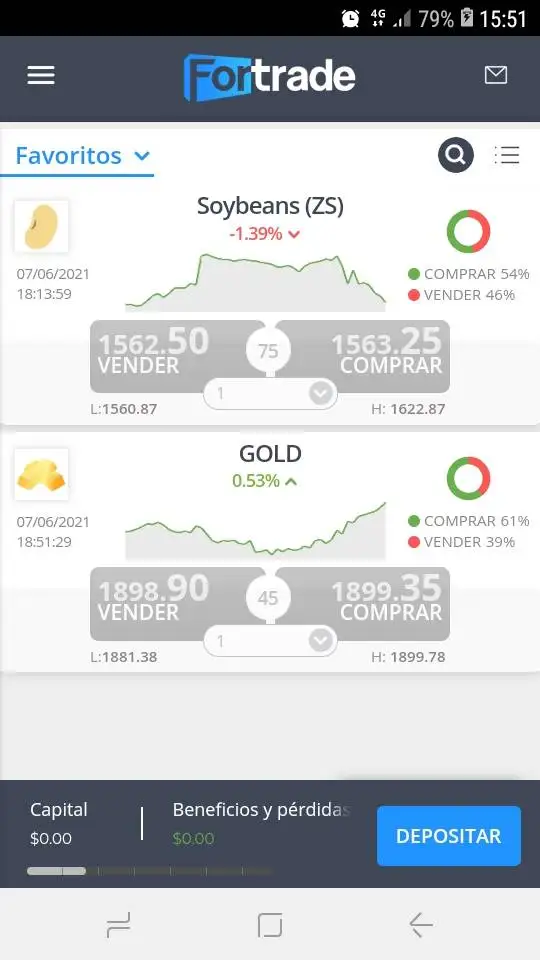Tap the Soybeans bean icon
This screenshot has width=540, height=960.
pyautogui.click(x=41, y=227)
